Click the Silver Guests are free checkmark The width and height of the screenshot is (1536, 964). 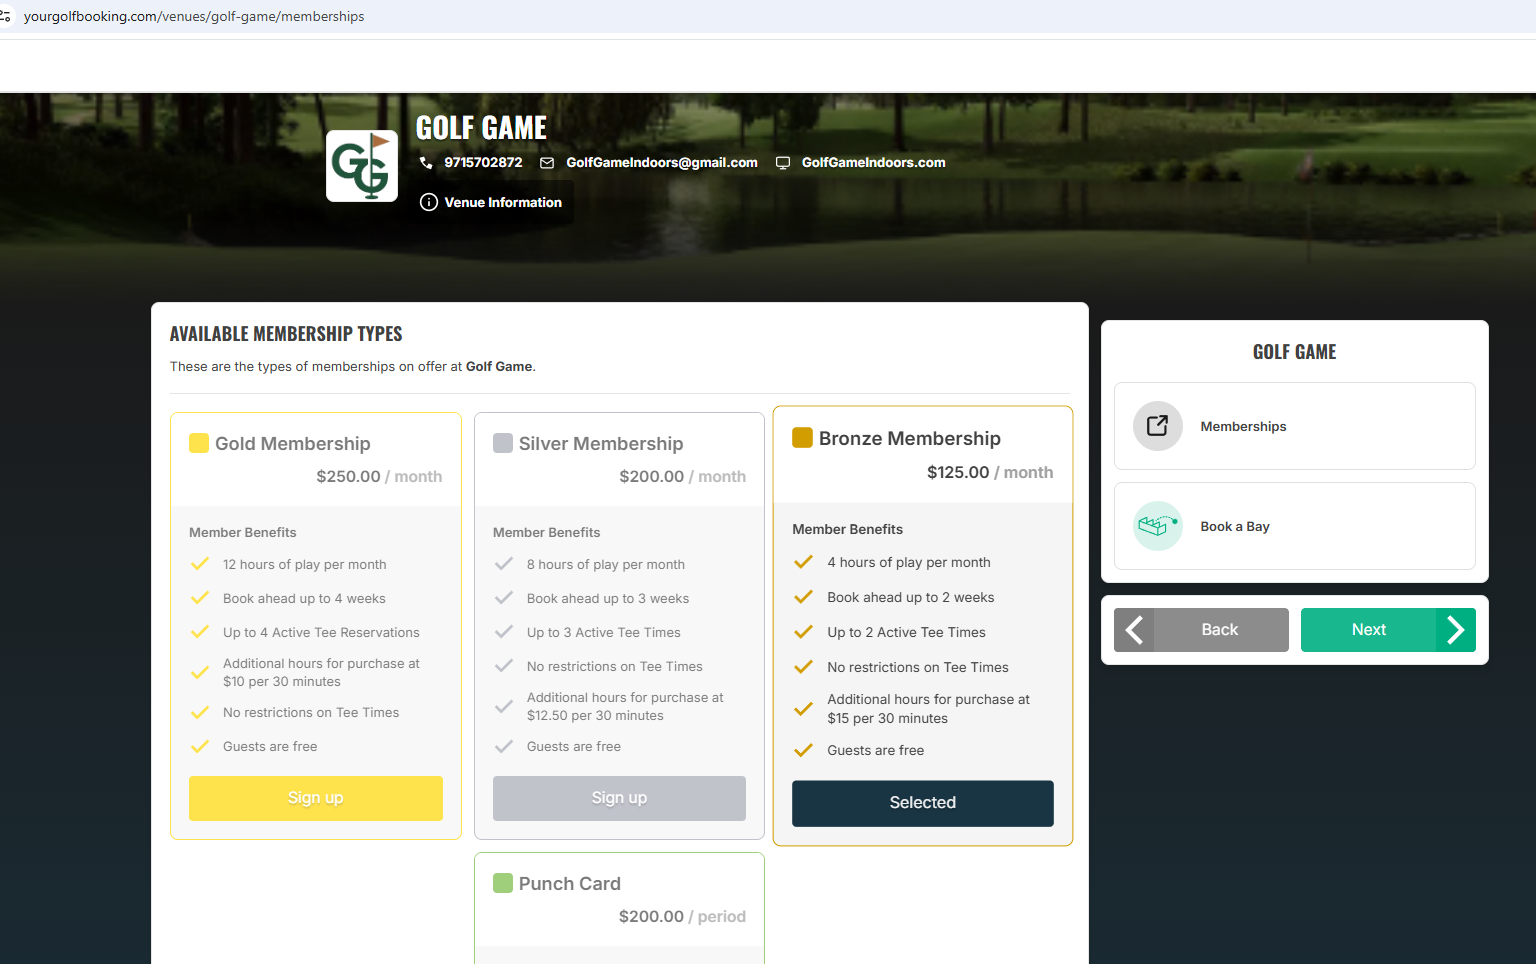(x=504, y=746)
